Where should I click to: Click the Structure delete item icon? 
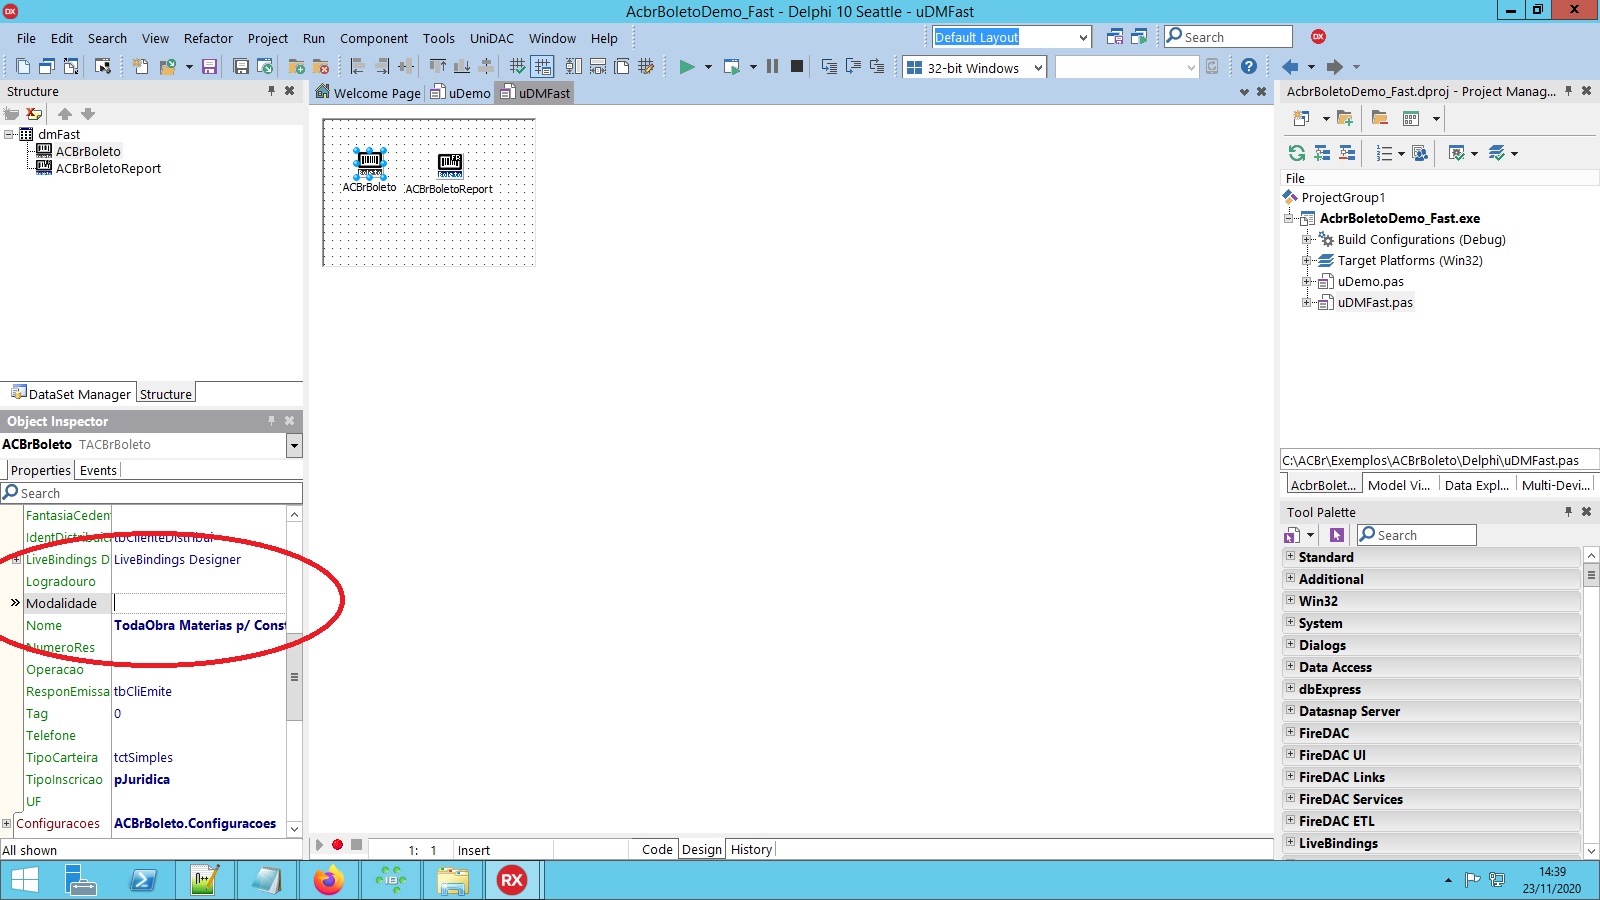click(34, 114)
